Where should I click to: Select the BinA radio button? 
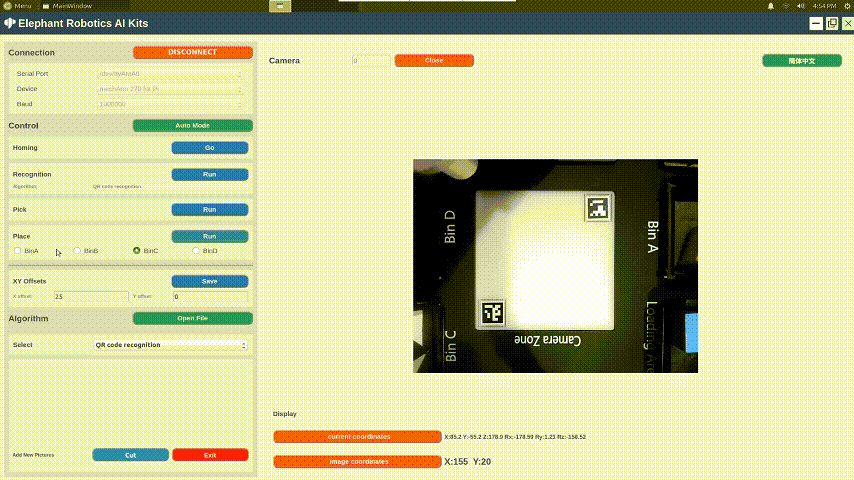17,251
